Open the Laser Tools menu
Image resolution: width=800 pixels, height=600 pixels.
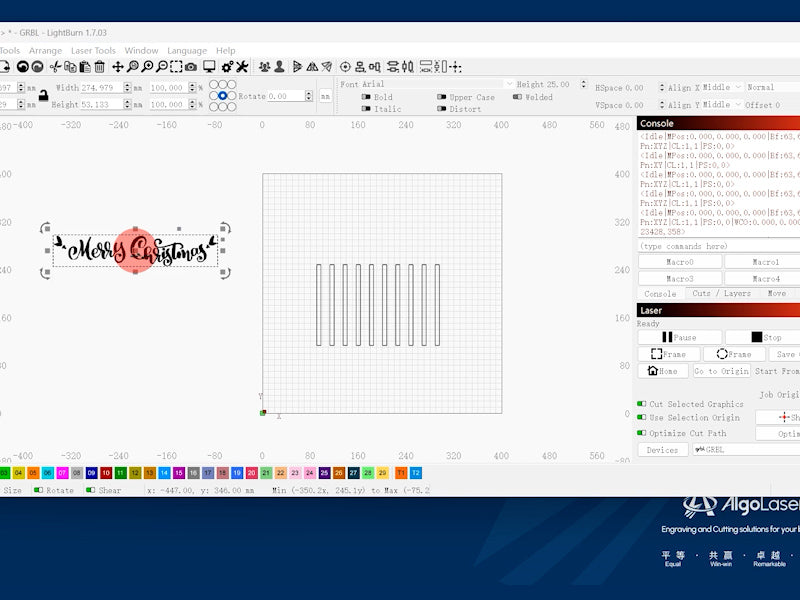[x=93, y=51]
